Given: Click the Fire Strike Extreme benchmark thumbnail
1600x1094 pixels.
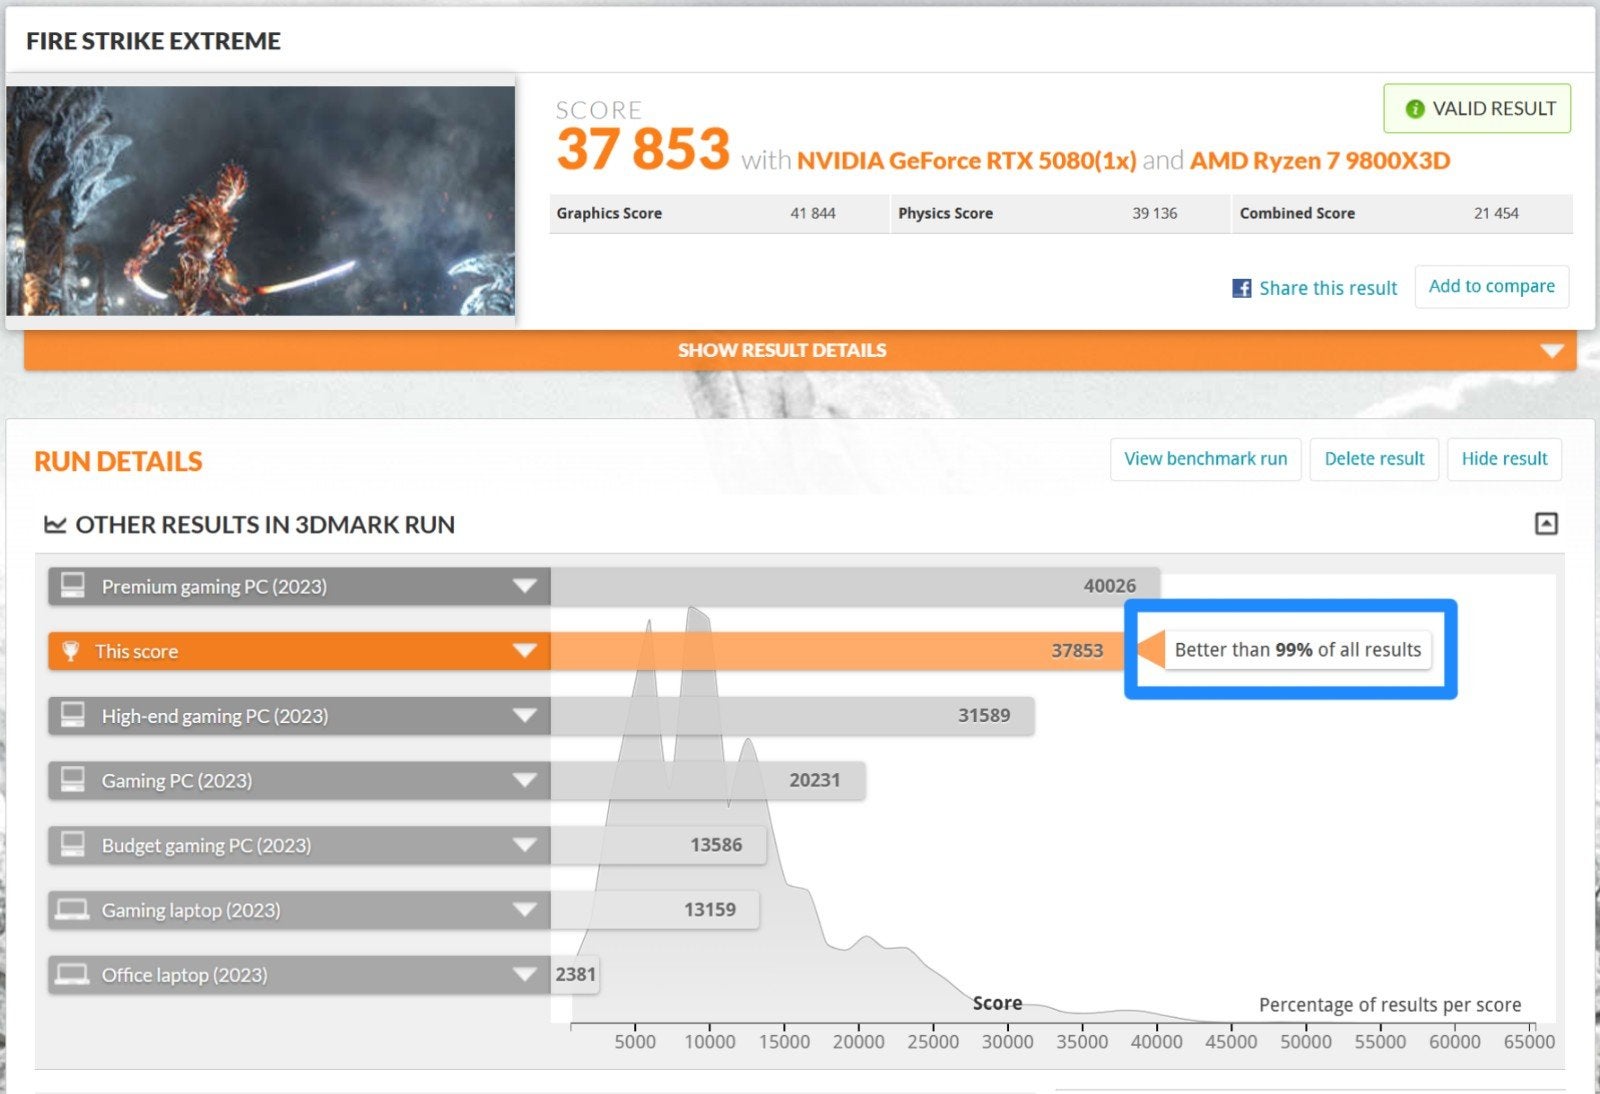Looking at the screenshot, I should pyautogui.click(x=261, y=200).
